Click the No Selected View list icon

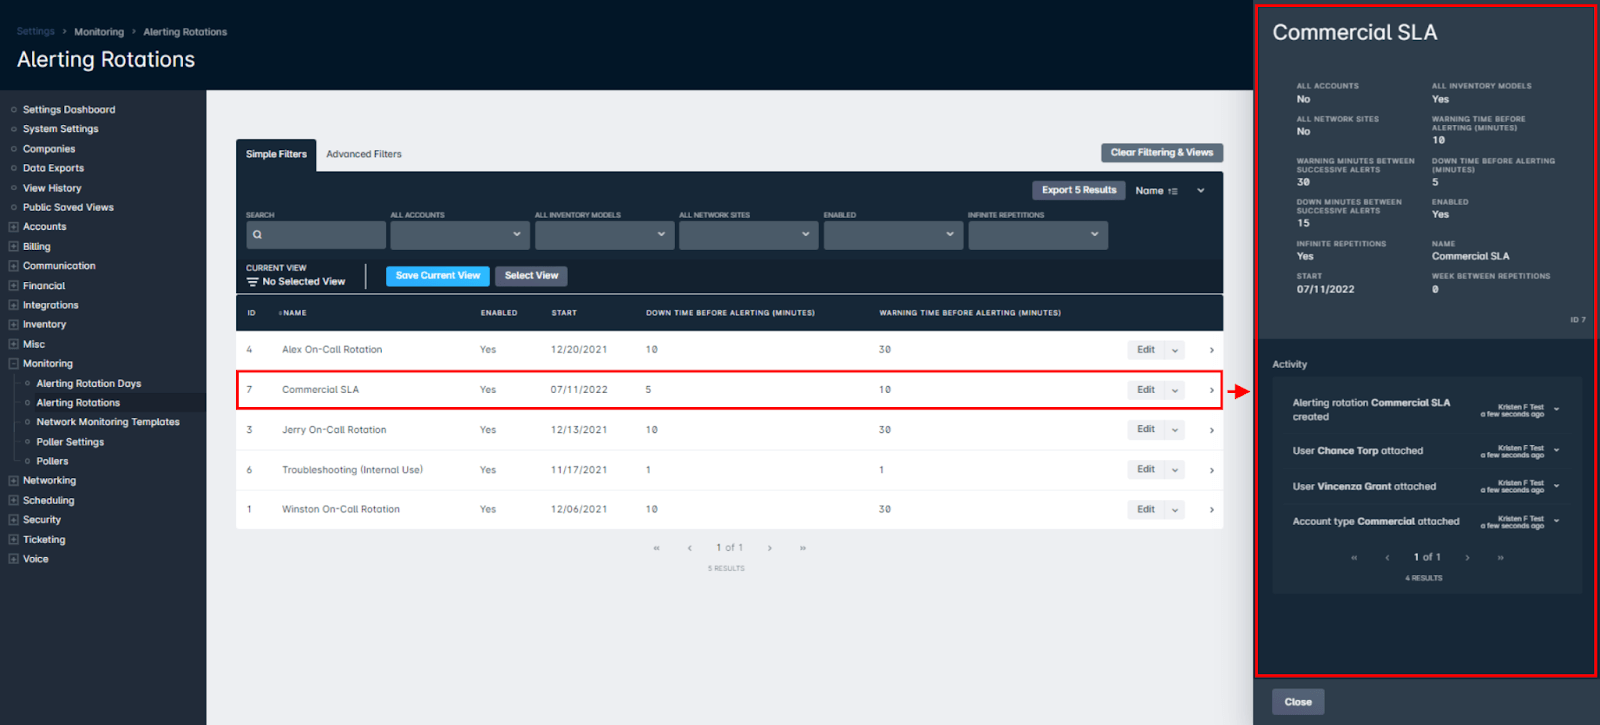[252, 282]
